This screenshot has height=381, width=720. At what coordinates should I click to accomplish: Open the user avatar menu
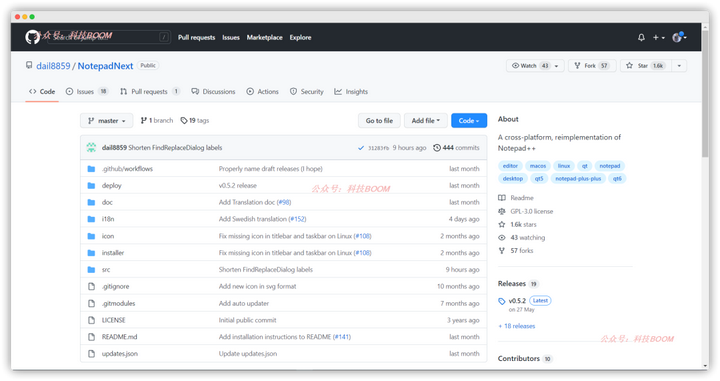tap(679, 37)
